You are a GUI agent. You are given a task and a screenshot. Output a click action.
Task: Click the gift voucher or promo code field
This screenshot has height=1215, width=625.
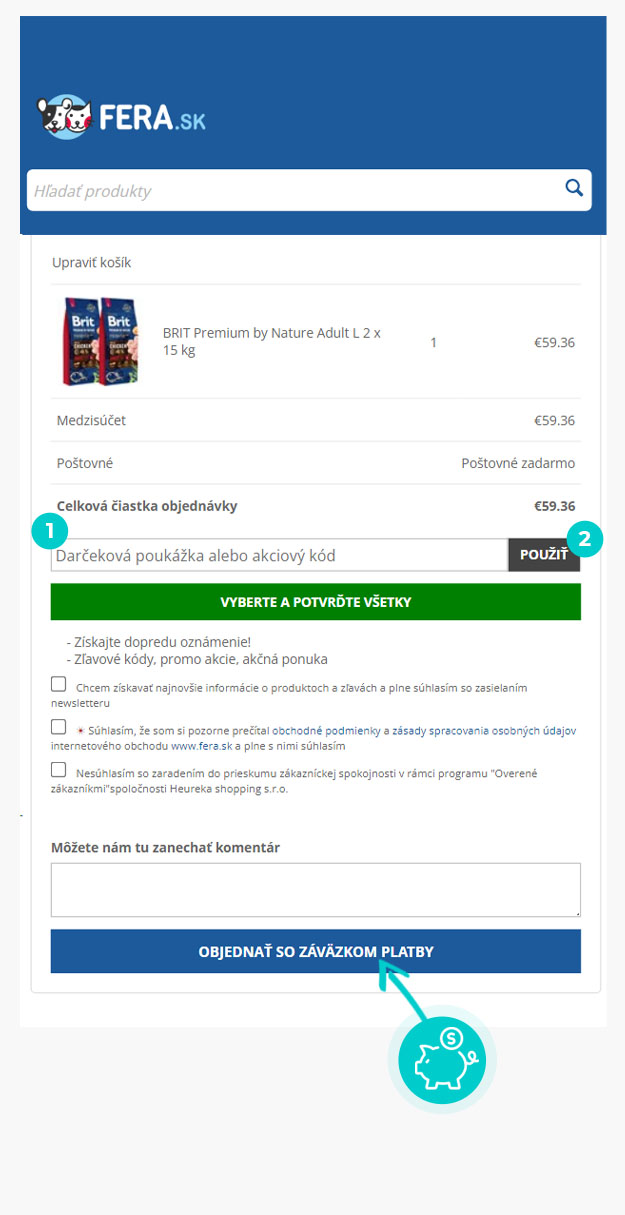(279, 555)
